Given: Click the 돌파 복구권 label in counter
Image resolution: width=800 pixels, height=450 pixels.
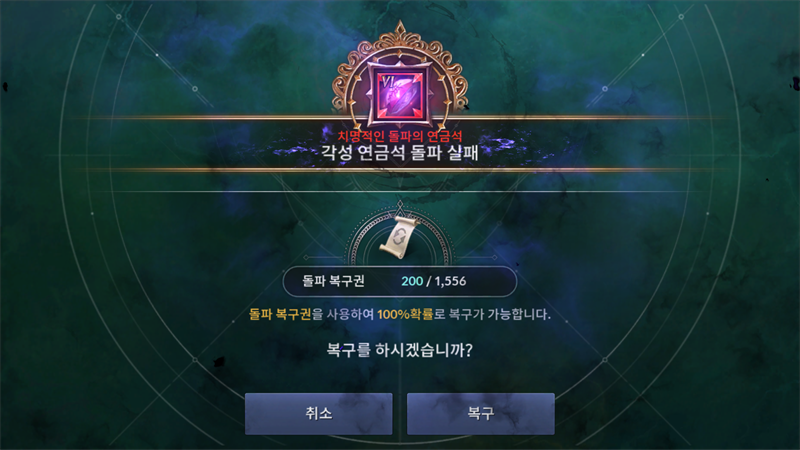Looking at the screenshot, I should click(333, 281).
